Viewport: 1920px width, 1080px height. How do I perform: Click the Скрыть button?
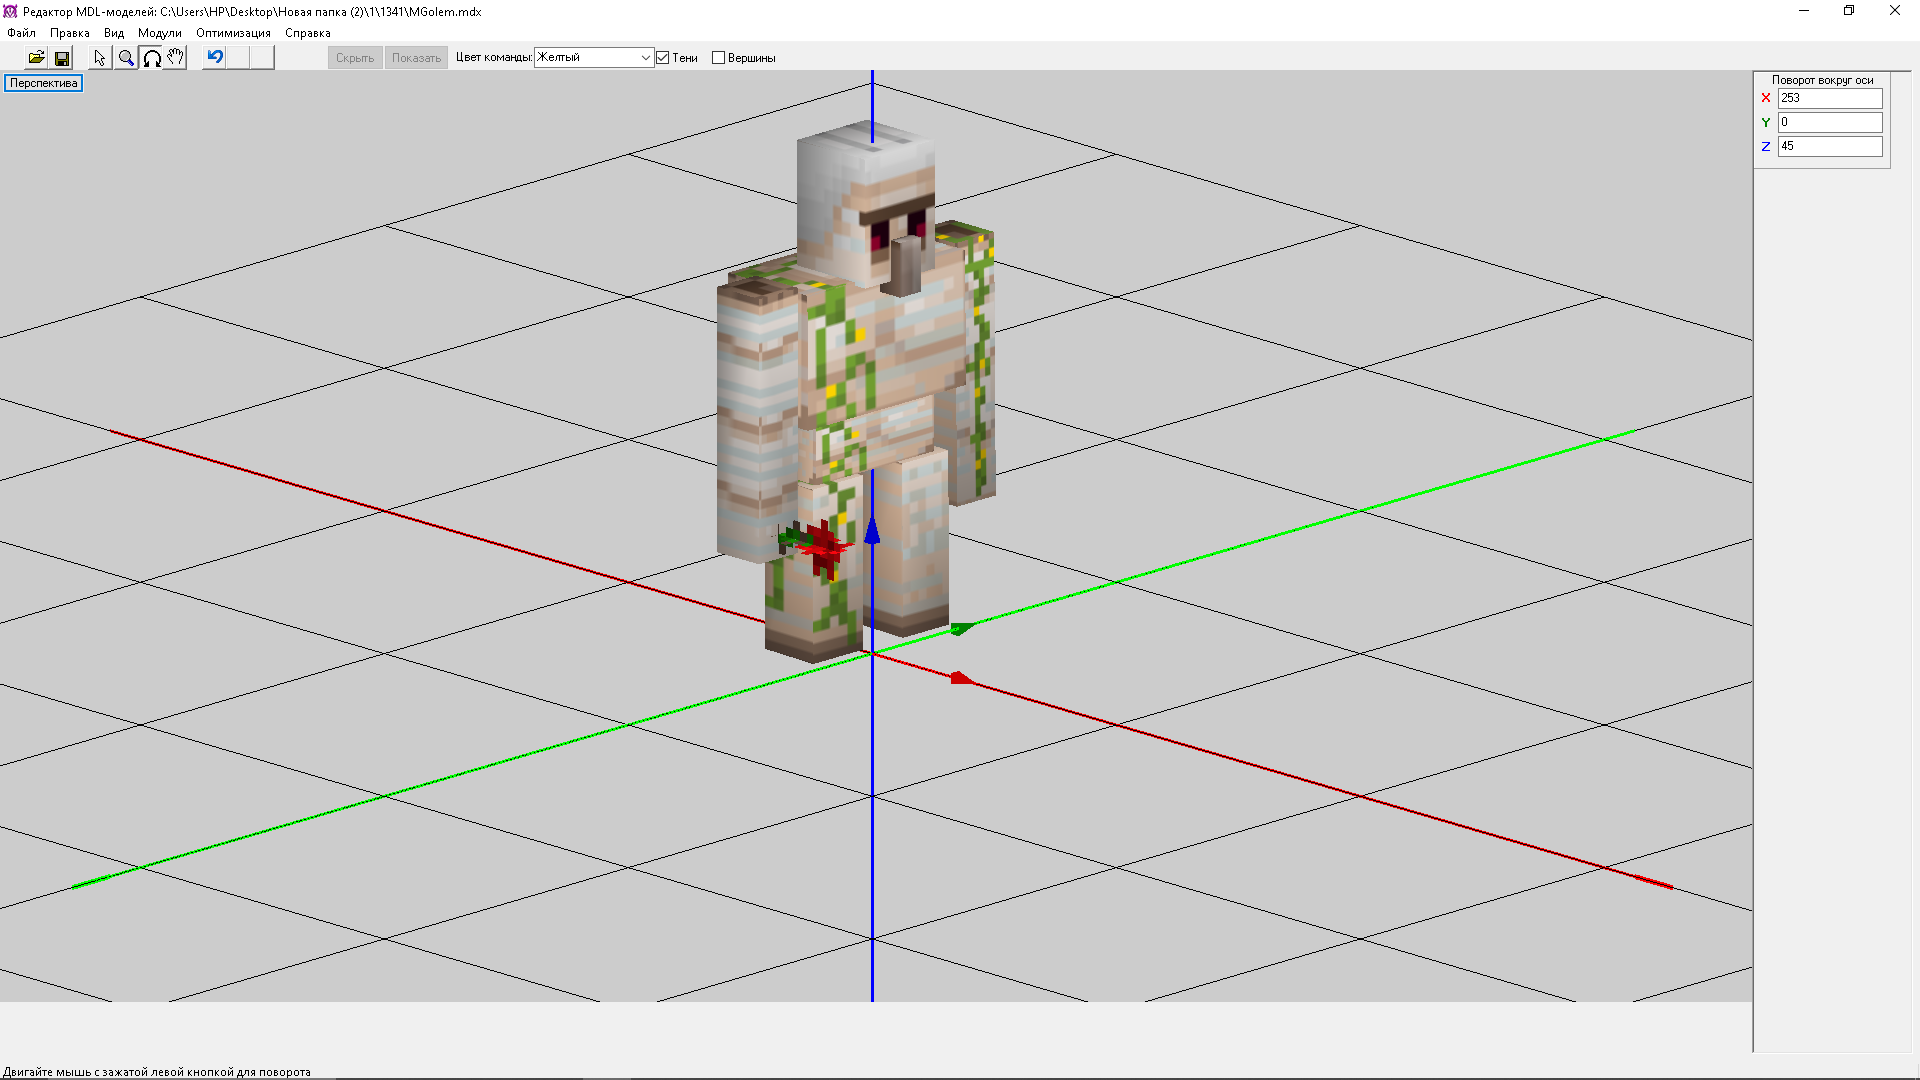point(355,58)
